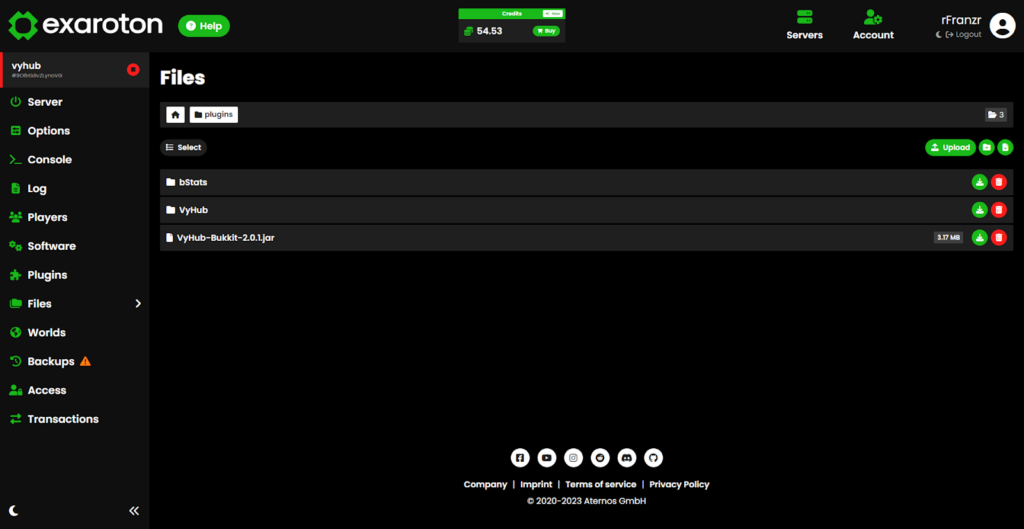Open the Discord footer icon
Image resolution: width=1024 pixels, height=529 pixels.
tap(627, 458)
